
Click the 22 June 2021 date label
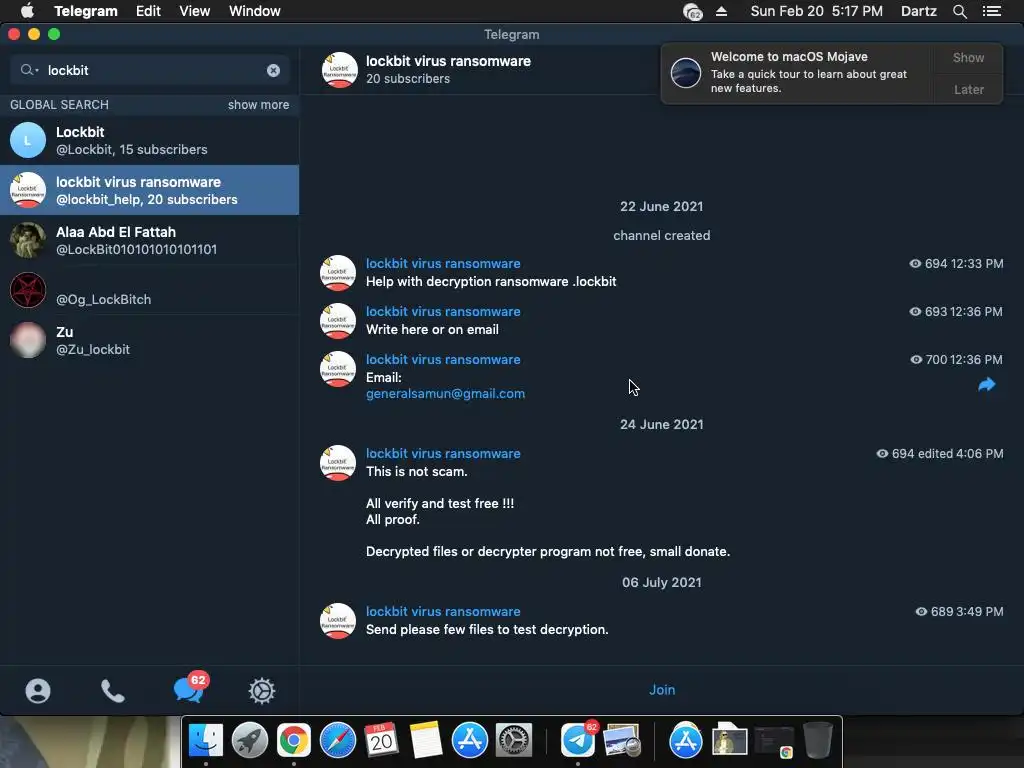point(662,206)
